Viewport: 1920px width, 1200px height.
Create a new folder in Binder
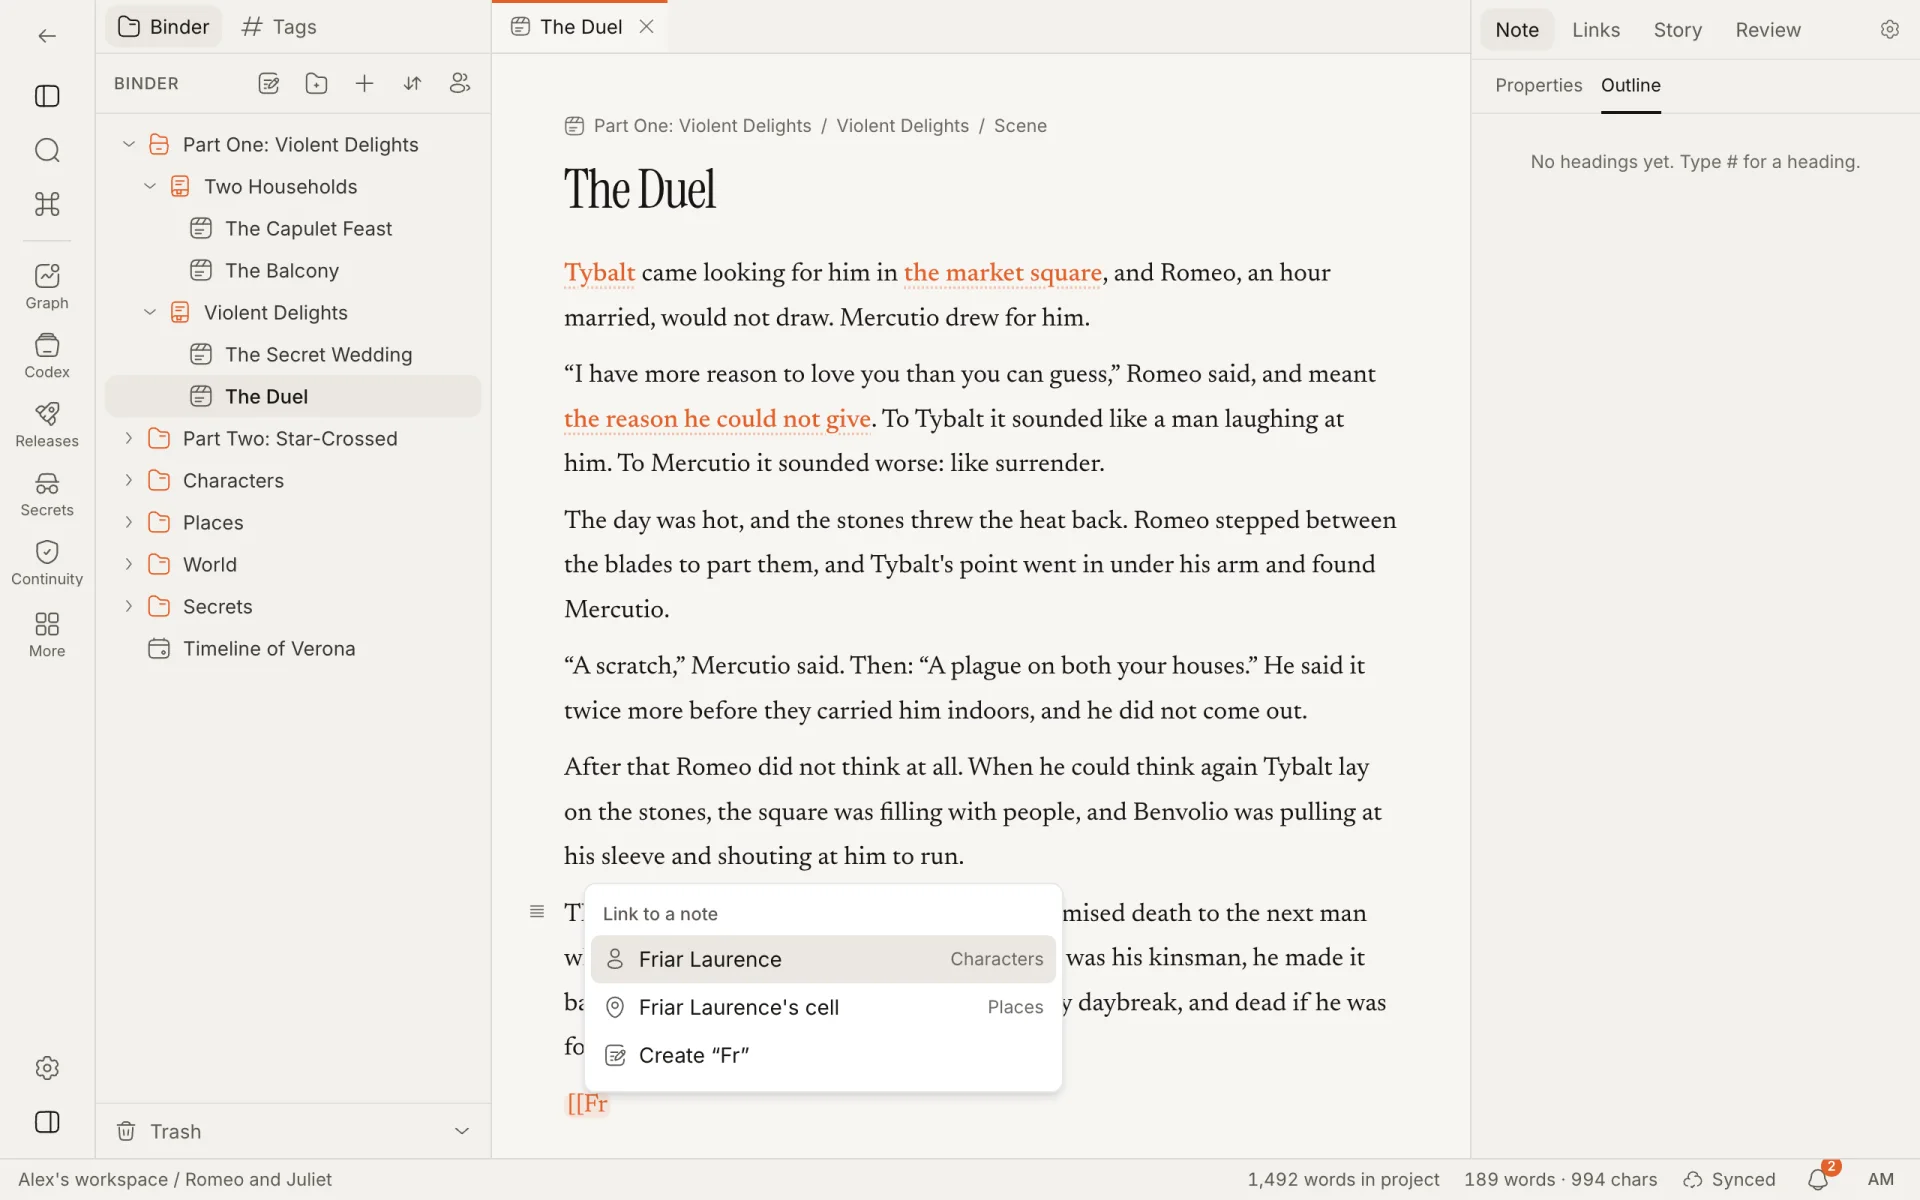pos(317,84)
